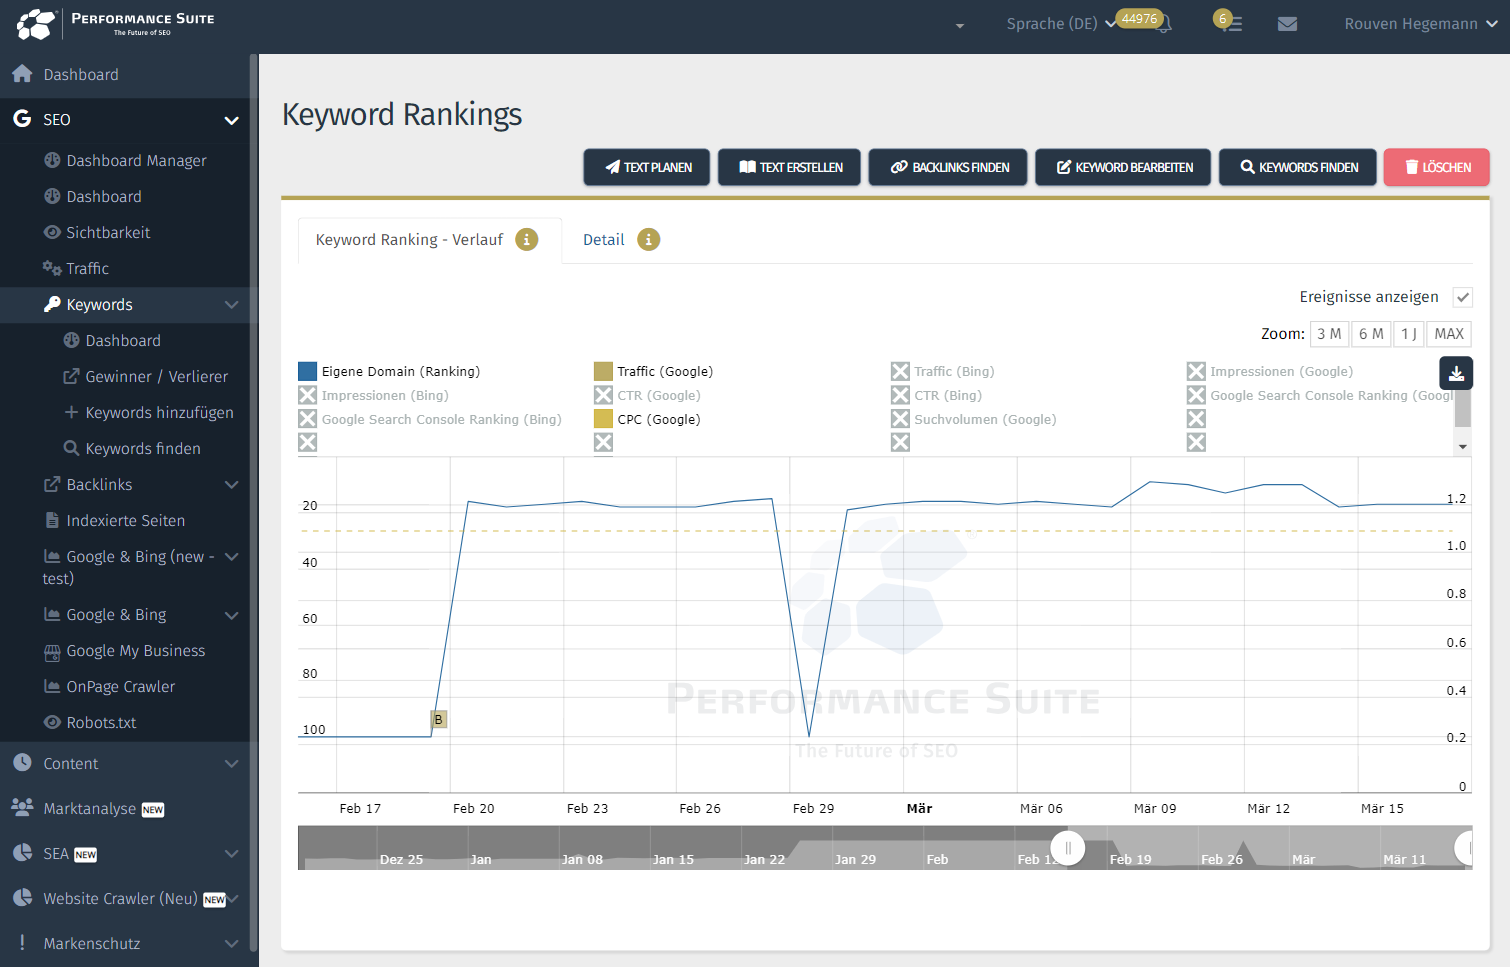Screen dimensions: 1510x967
Task: Click the Indexierte Seiten document icon
Action: [52, 520]
